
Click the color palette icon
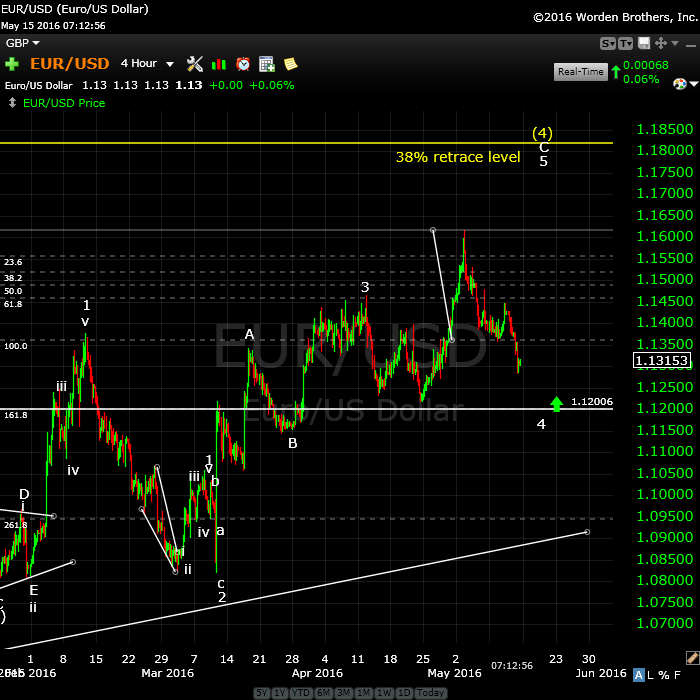pyautogui.click(x=679, y=83)
